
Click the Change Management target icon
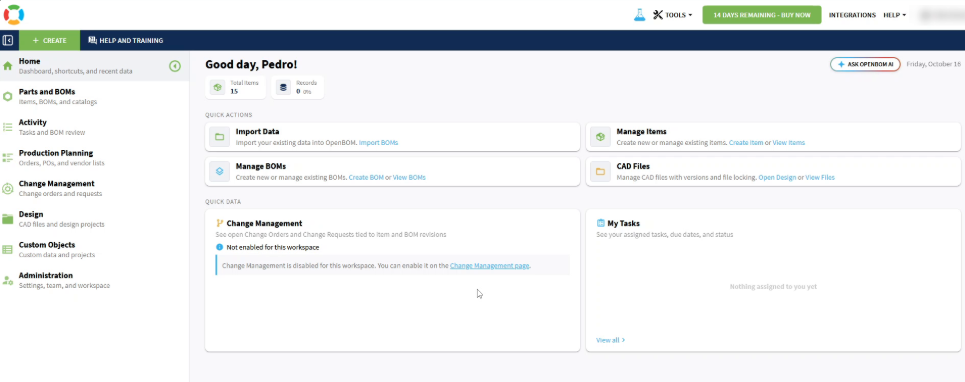click(7, 188)
